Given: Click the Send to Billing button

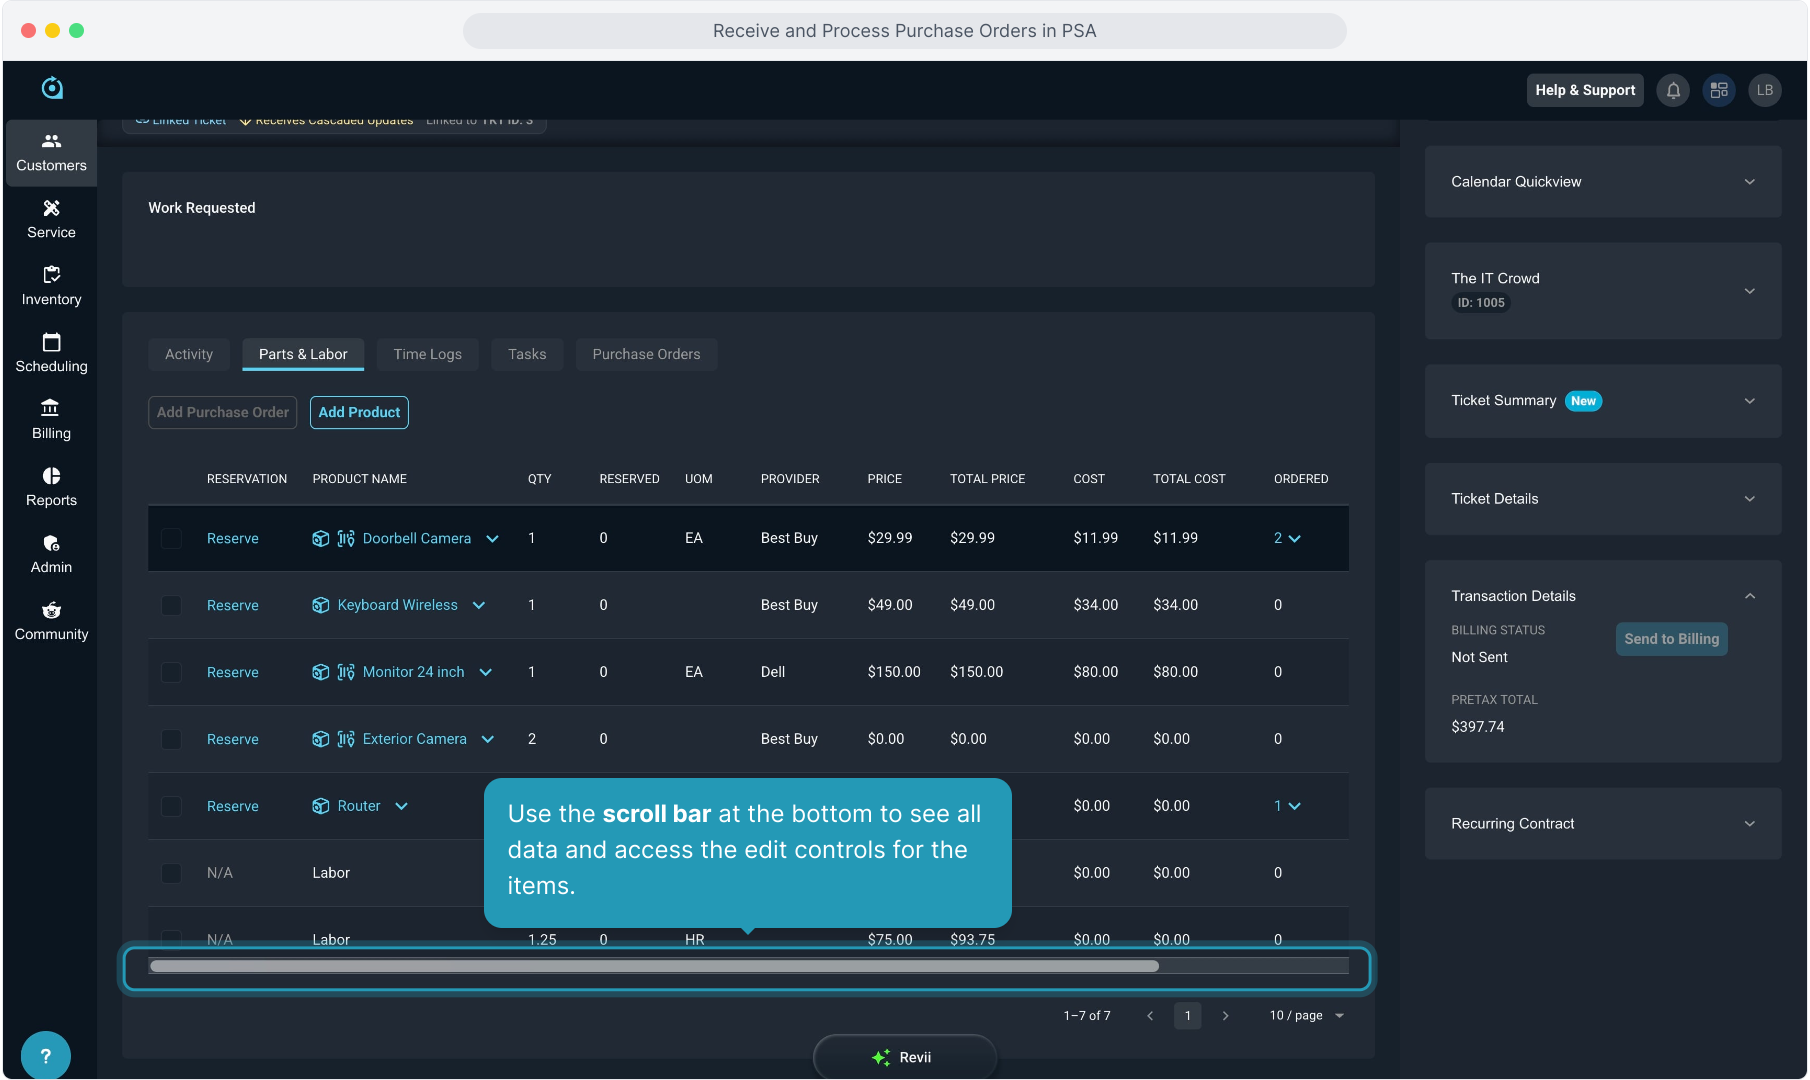Looking at the screenshot, I should [x=1671, y=639].
